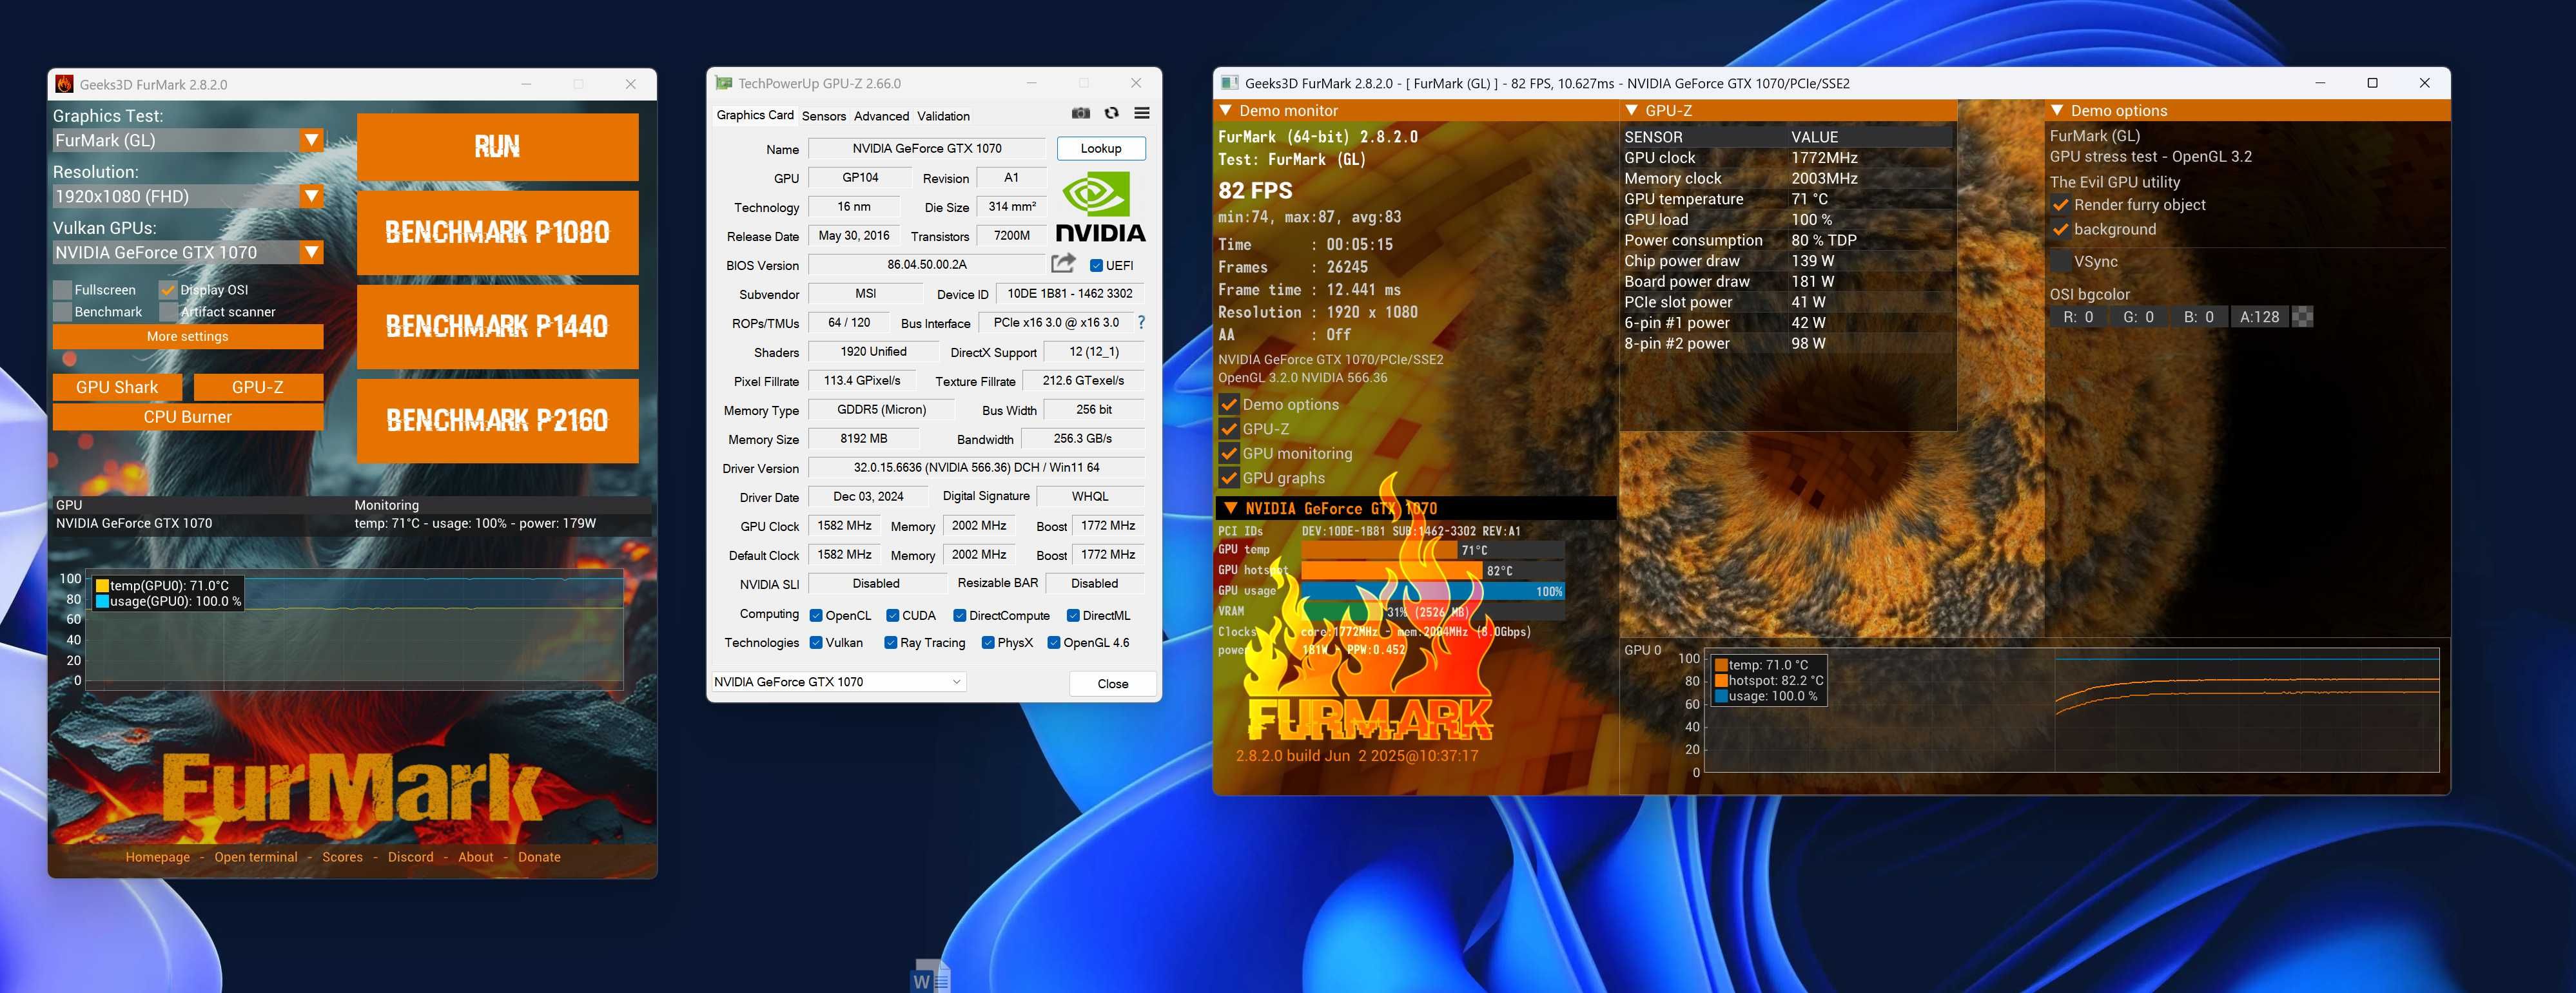This screenshot has height=993, width=2576.
Task: Enable the Fullscreen checkbox
Action: pyautogui.click(x=62, y=290)
